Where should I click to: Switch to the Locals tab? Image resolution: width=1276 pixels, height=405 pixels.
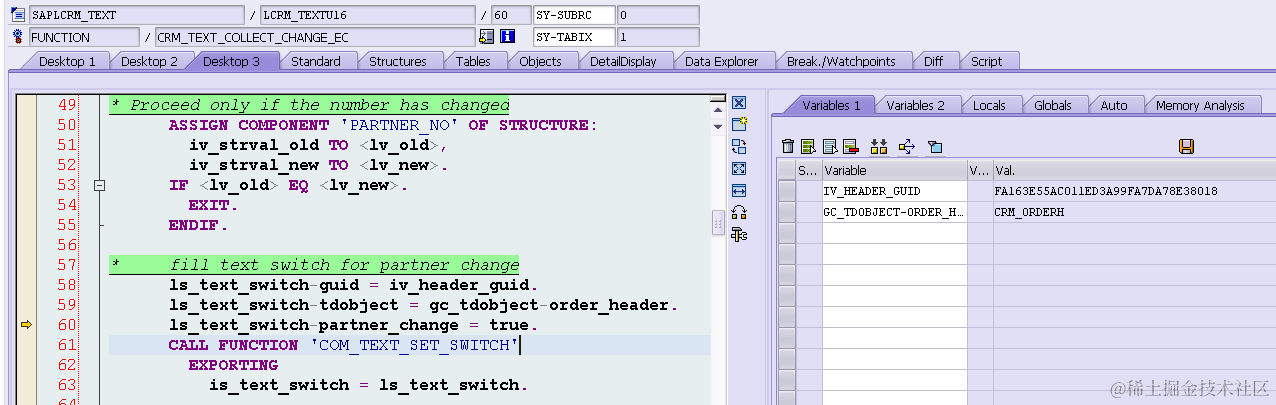(989, 105)
